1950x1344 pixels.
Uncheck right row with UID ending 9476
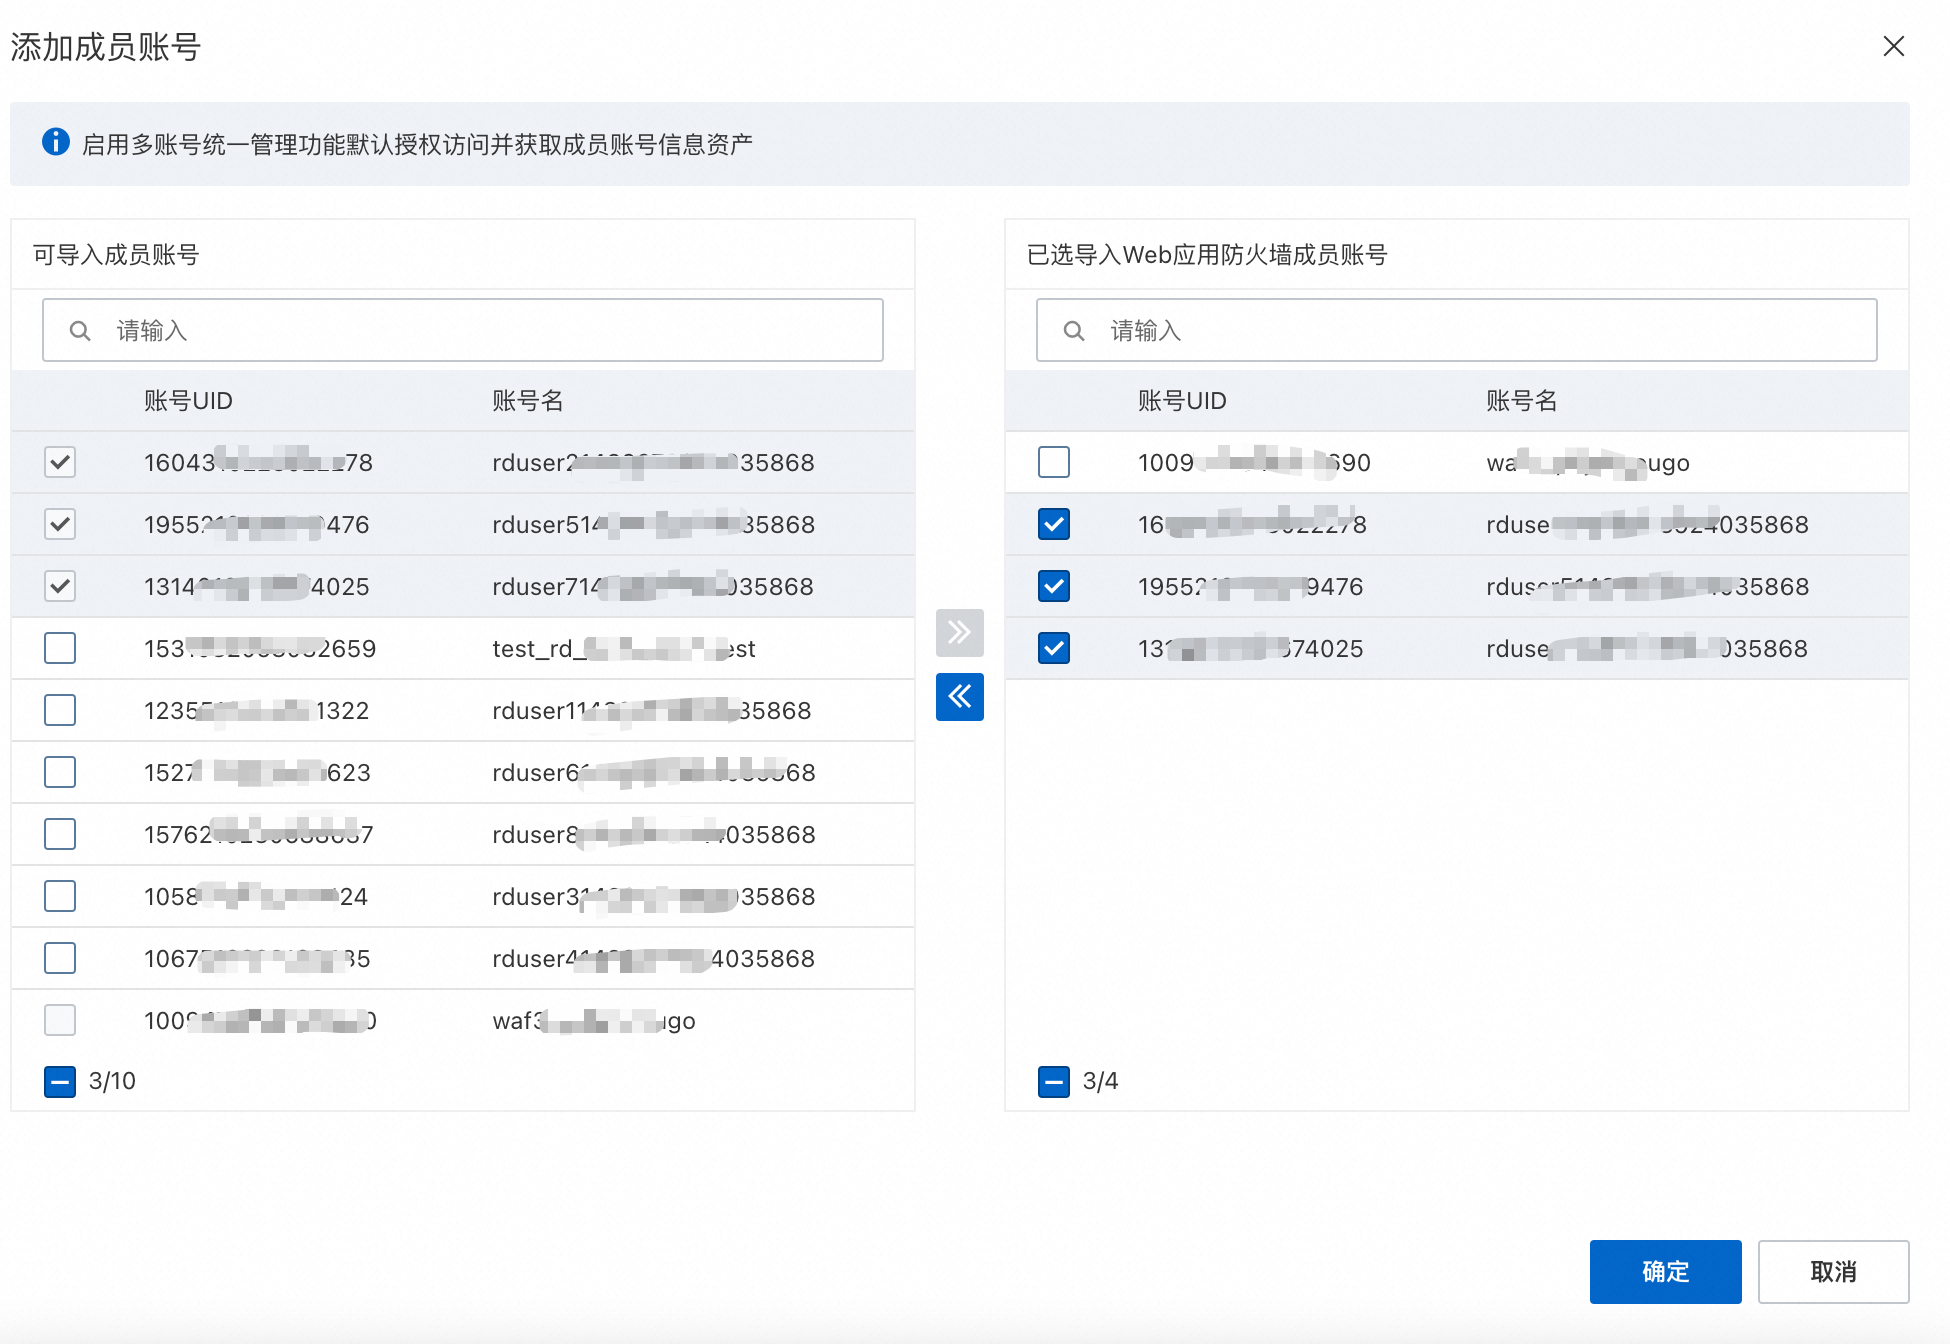(x=1054, y=586)
